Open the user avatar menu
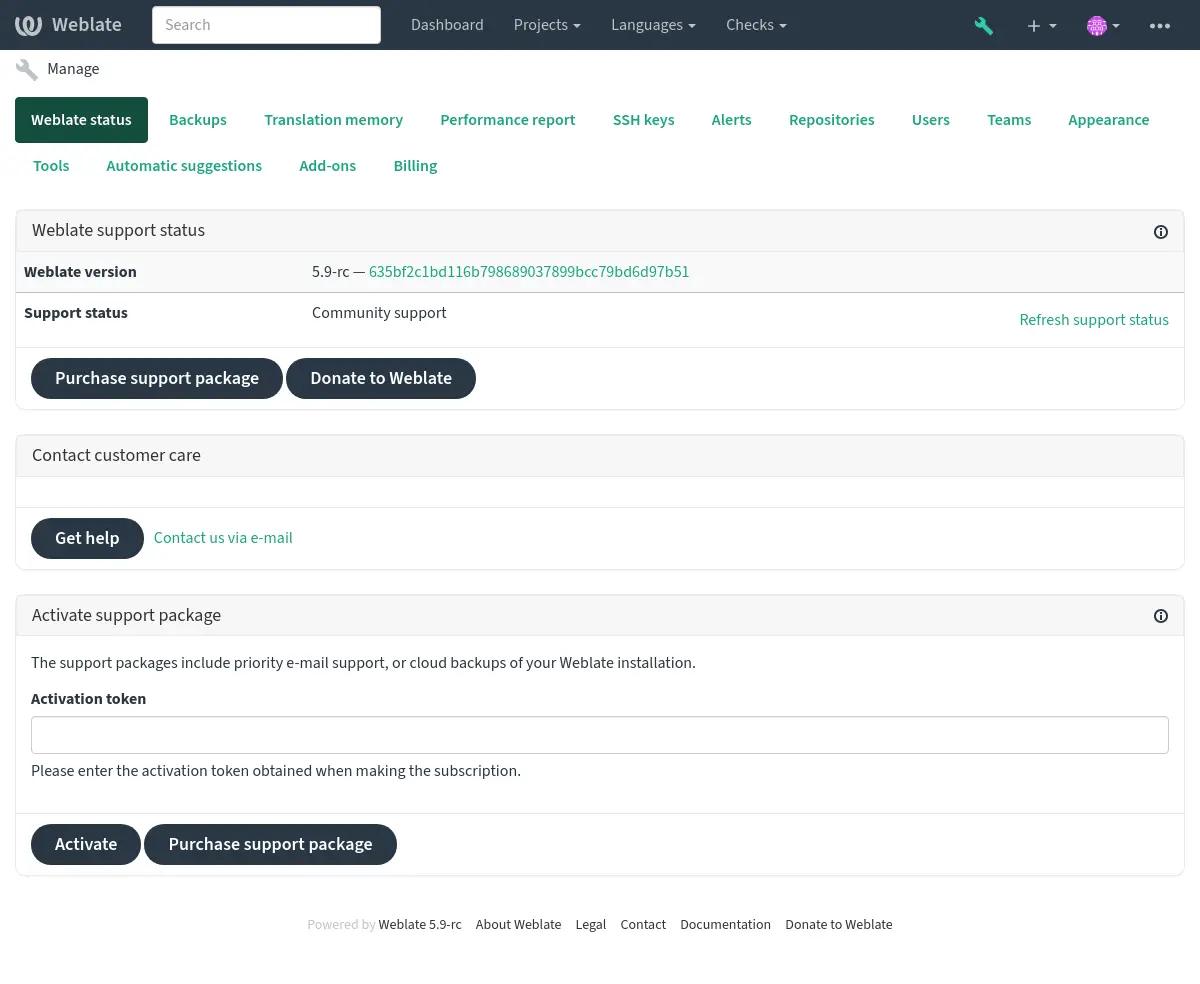The width and height of the screenshot is (1200, 984). click(x=1103, y=26)
